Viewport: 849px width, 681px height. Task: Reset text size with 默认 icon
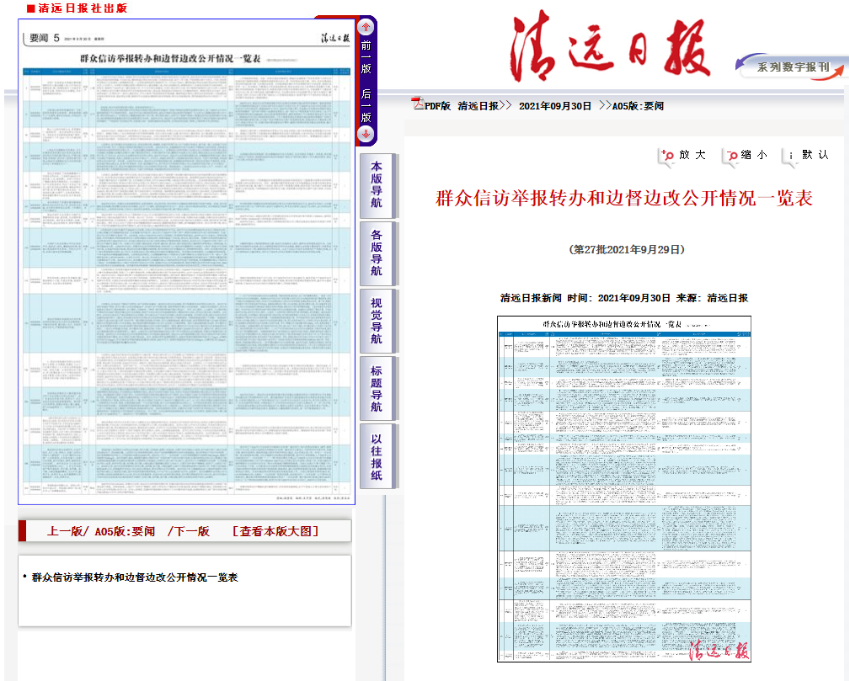790,156
